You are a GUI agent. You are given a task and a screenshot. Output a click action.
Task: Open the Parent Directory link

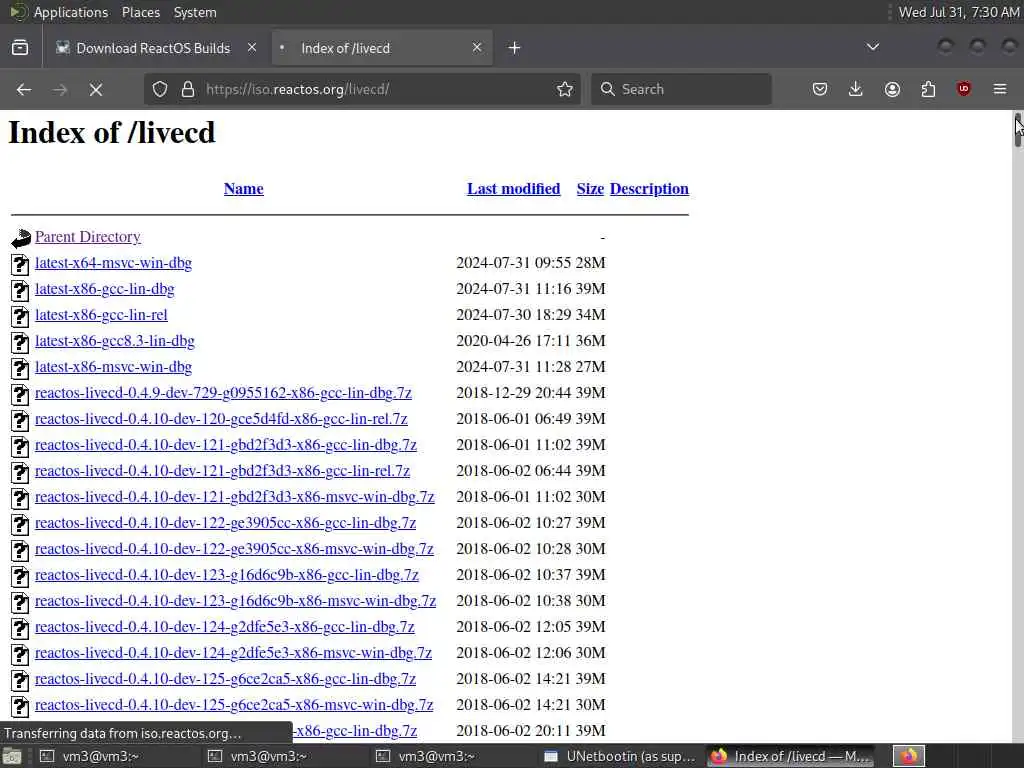tap(88, 237)
